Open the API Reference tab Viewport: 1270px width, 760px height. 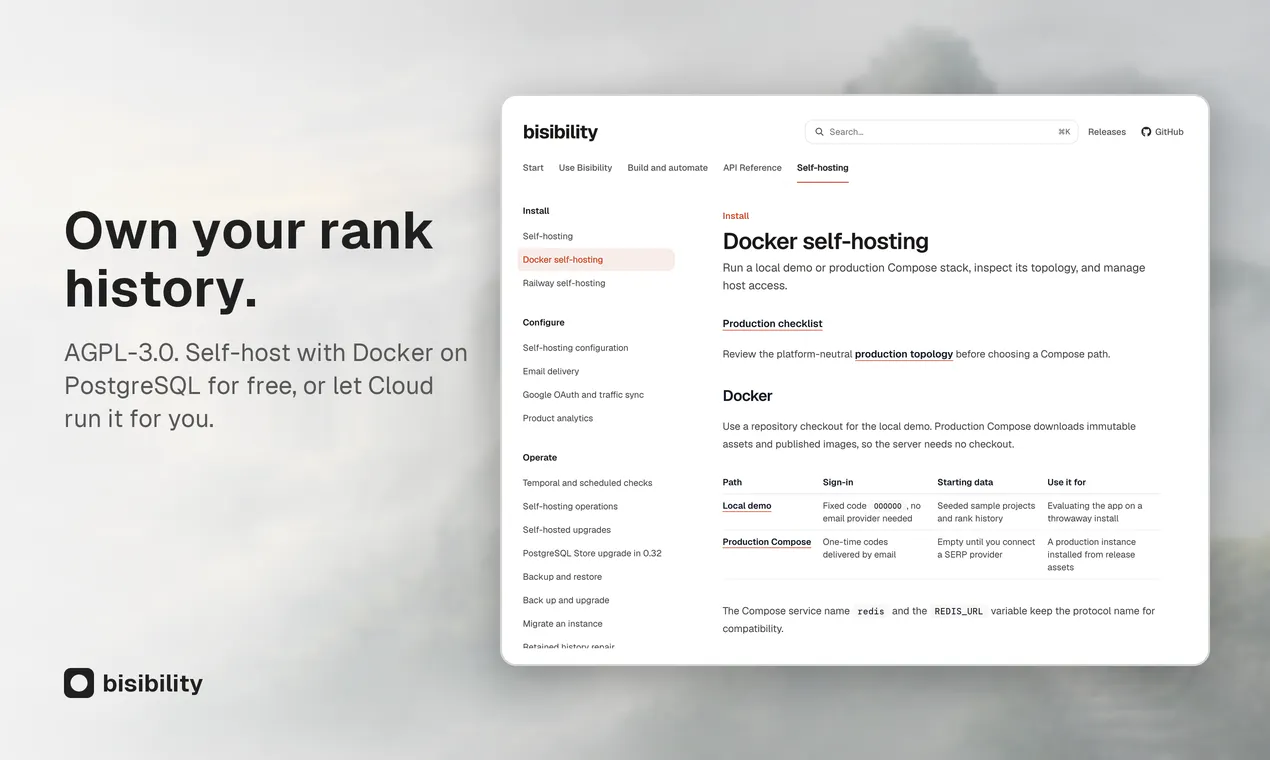[752, 168]
